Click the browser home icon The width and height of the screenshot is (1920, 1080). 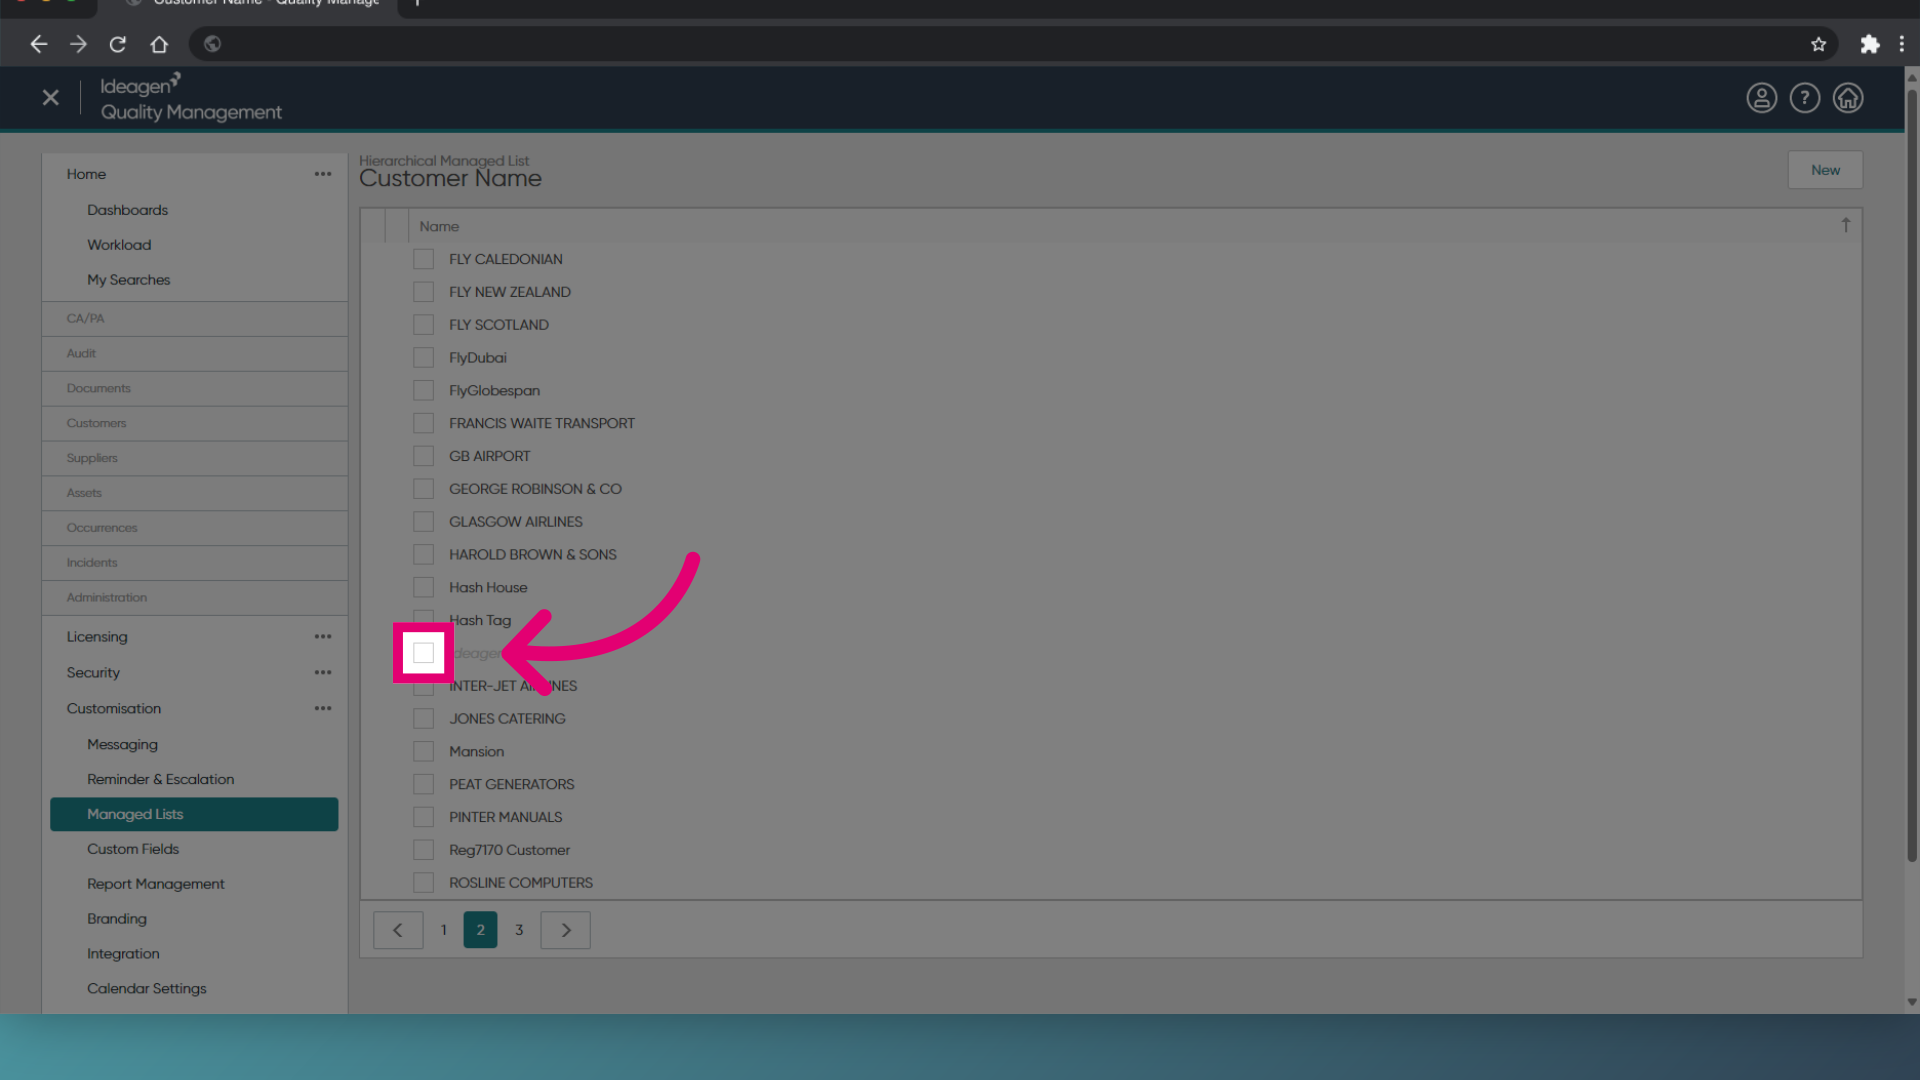[159, 44]
